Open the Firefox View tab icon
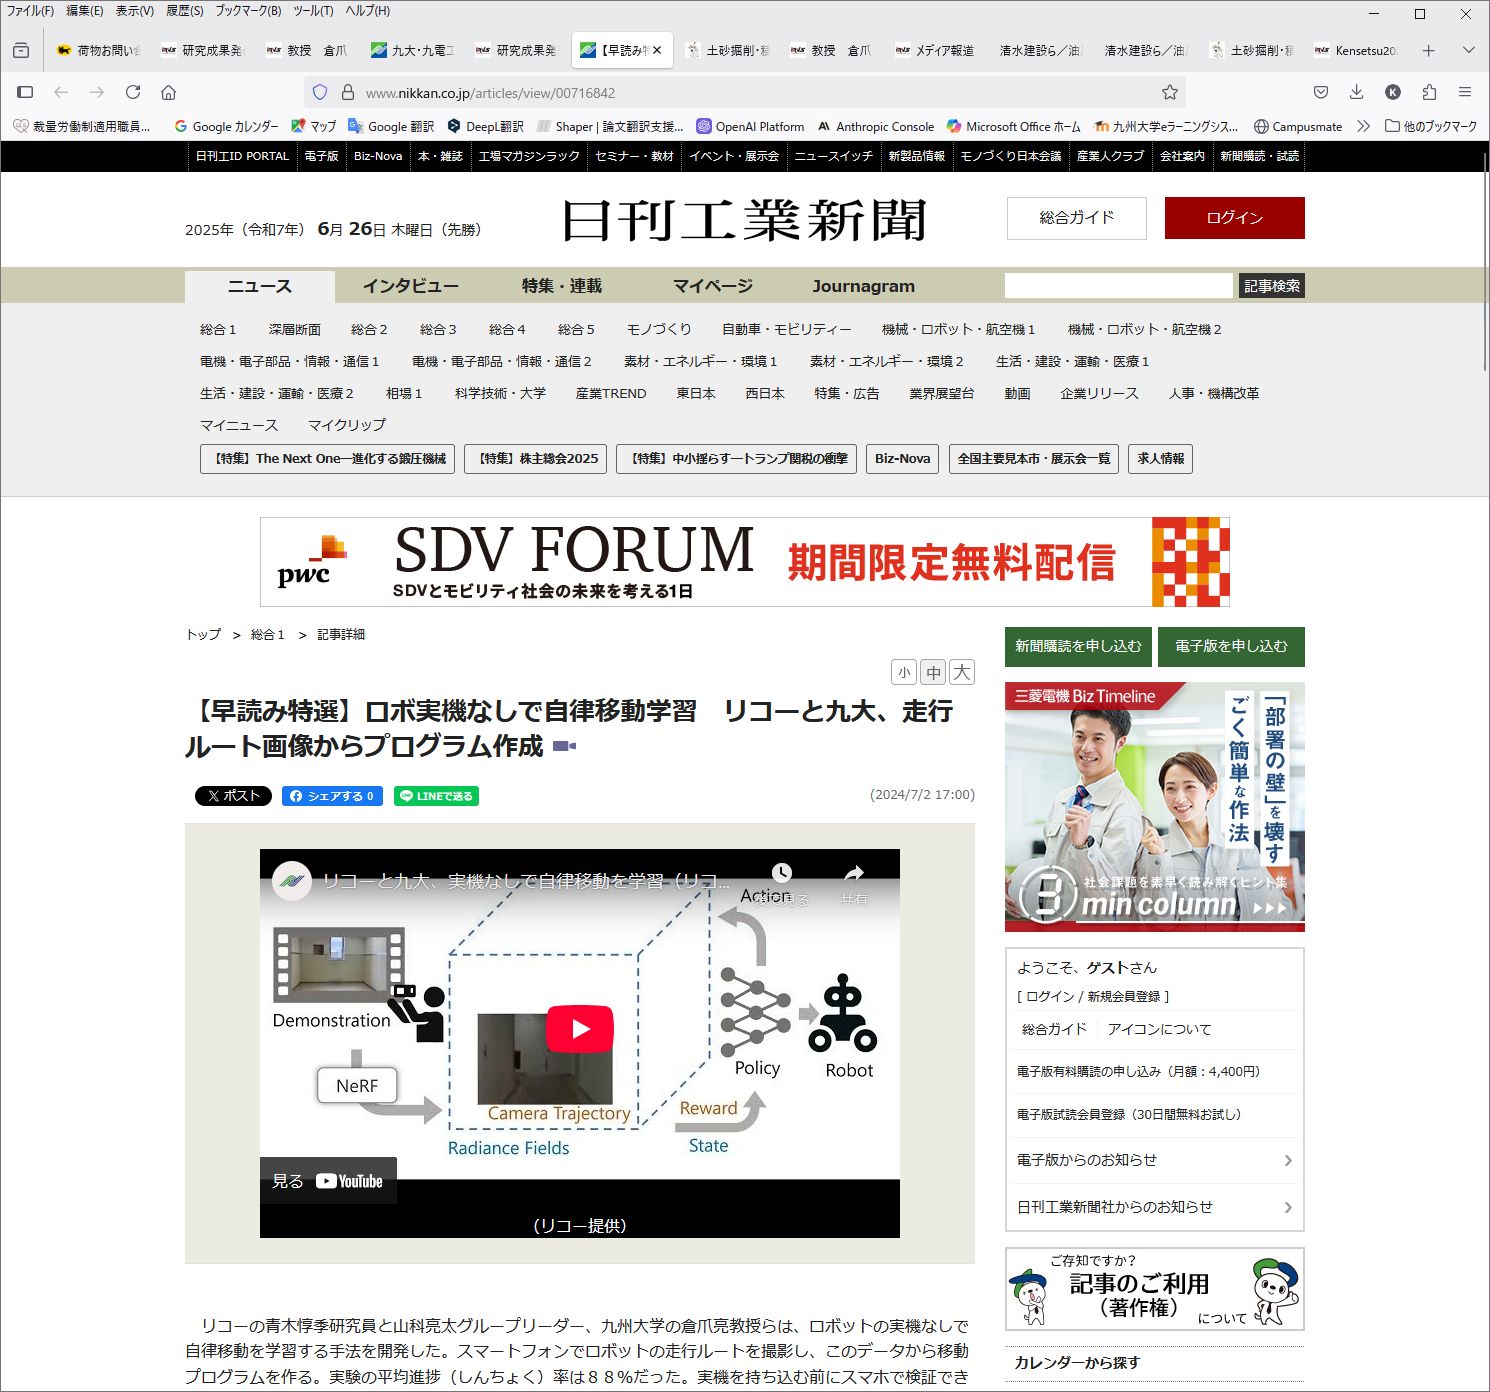Viewport: 1490px width, 1392px height. coord(21,50)
